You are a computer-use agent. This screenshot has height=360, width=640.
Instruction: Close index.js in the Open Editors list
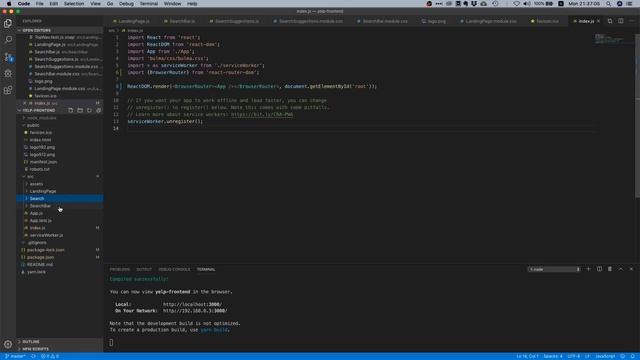pos(25,103)
